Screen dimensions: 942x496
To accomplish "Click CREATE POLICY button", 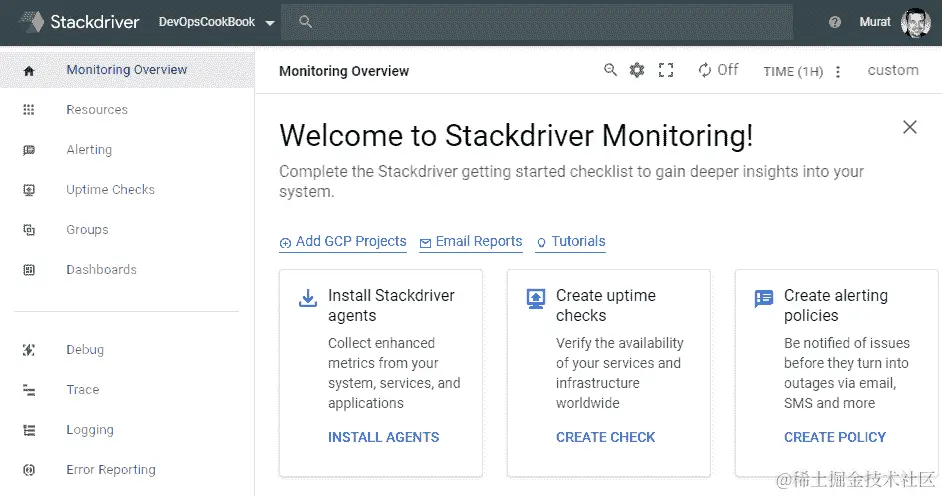I will (835, 437).
